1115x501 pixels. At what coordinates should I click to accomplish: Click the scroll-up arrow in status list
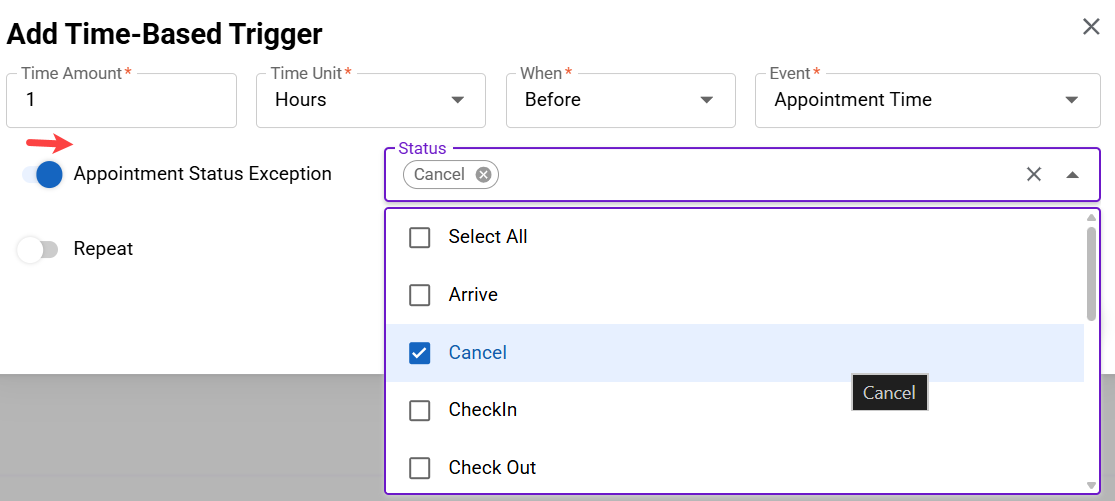coord(1091,217)
